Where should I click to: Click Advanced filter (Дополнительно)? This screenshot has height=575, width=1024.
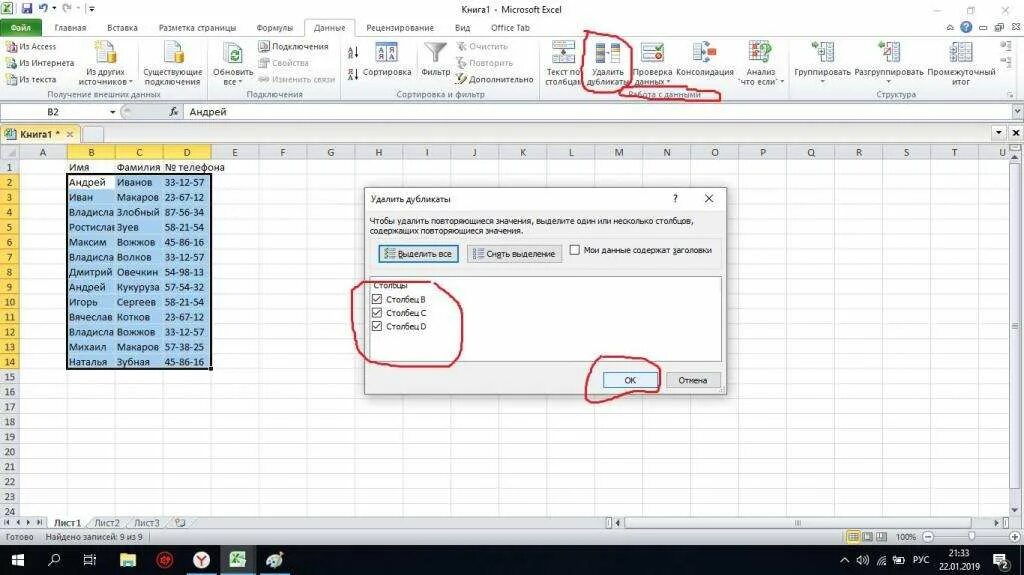coord(494,79)
